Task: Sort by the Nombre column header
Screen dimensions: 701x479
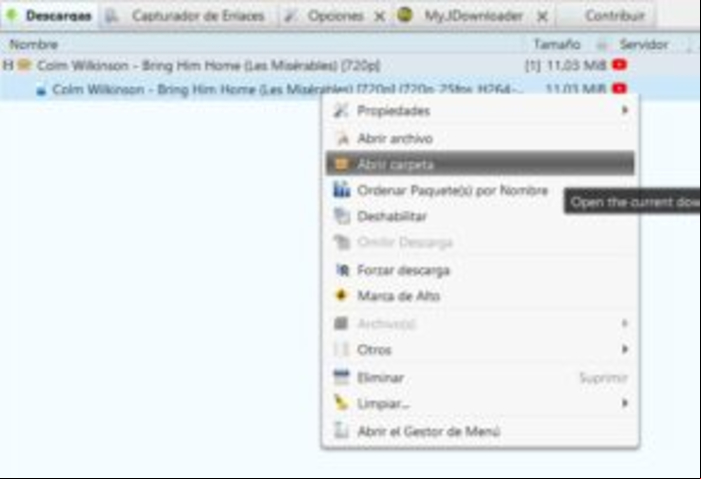Action: click(x=34, y=44)
